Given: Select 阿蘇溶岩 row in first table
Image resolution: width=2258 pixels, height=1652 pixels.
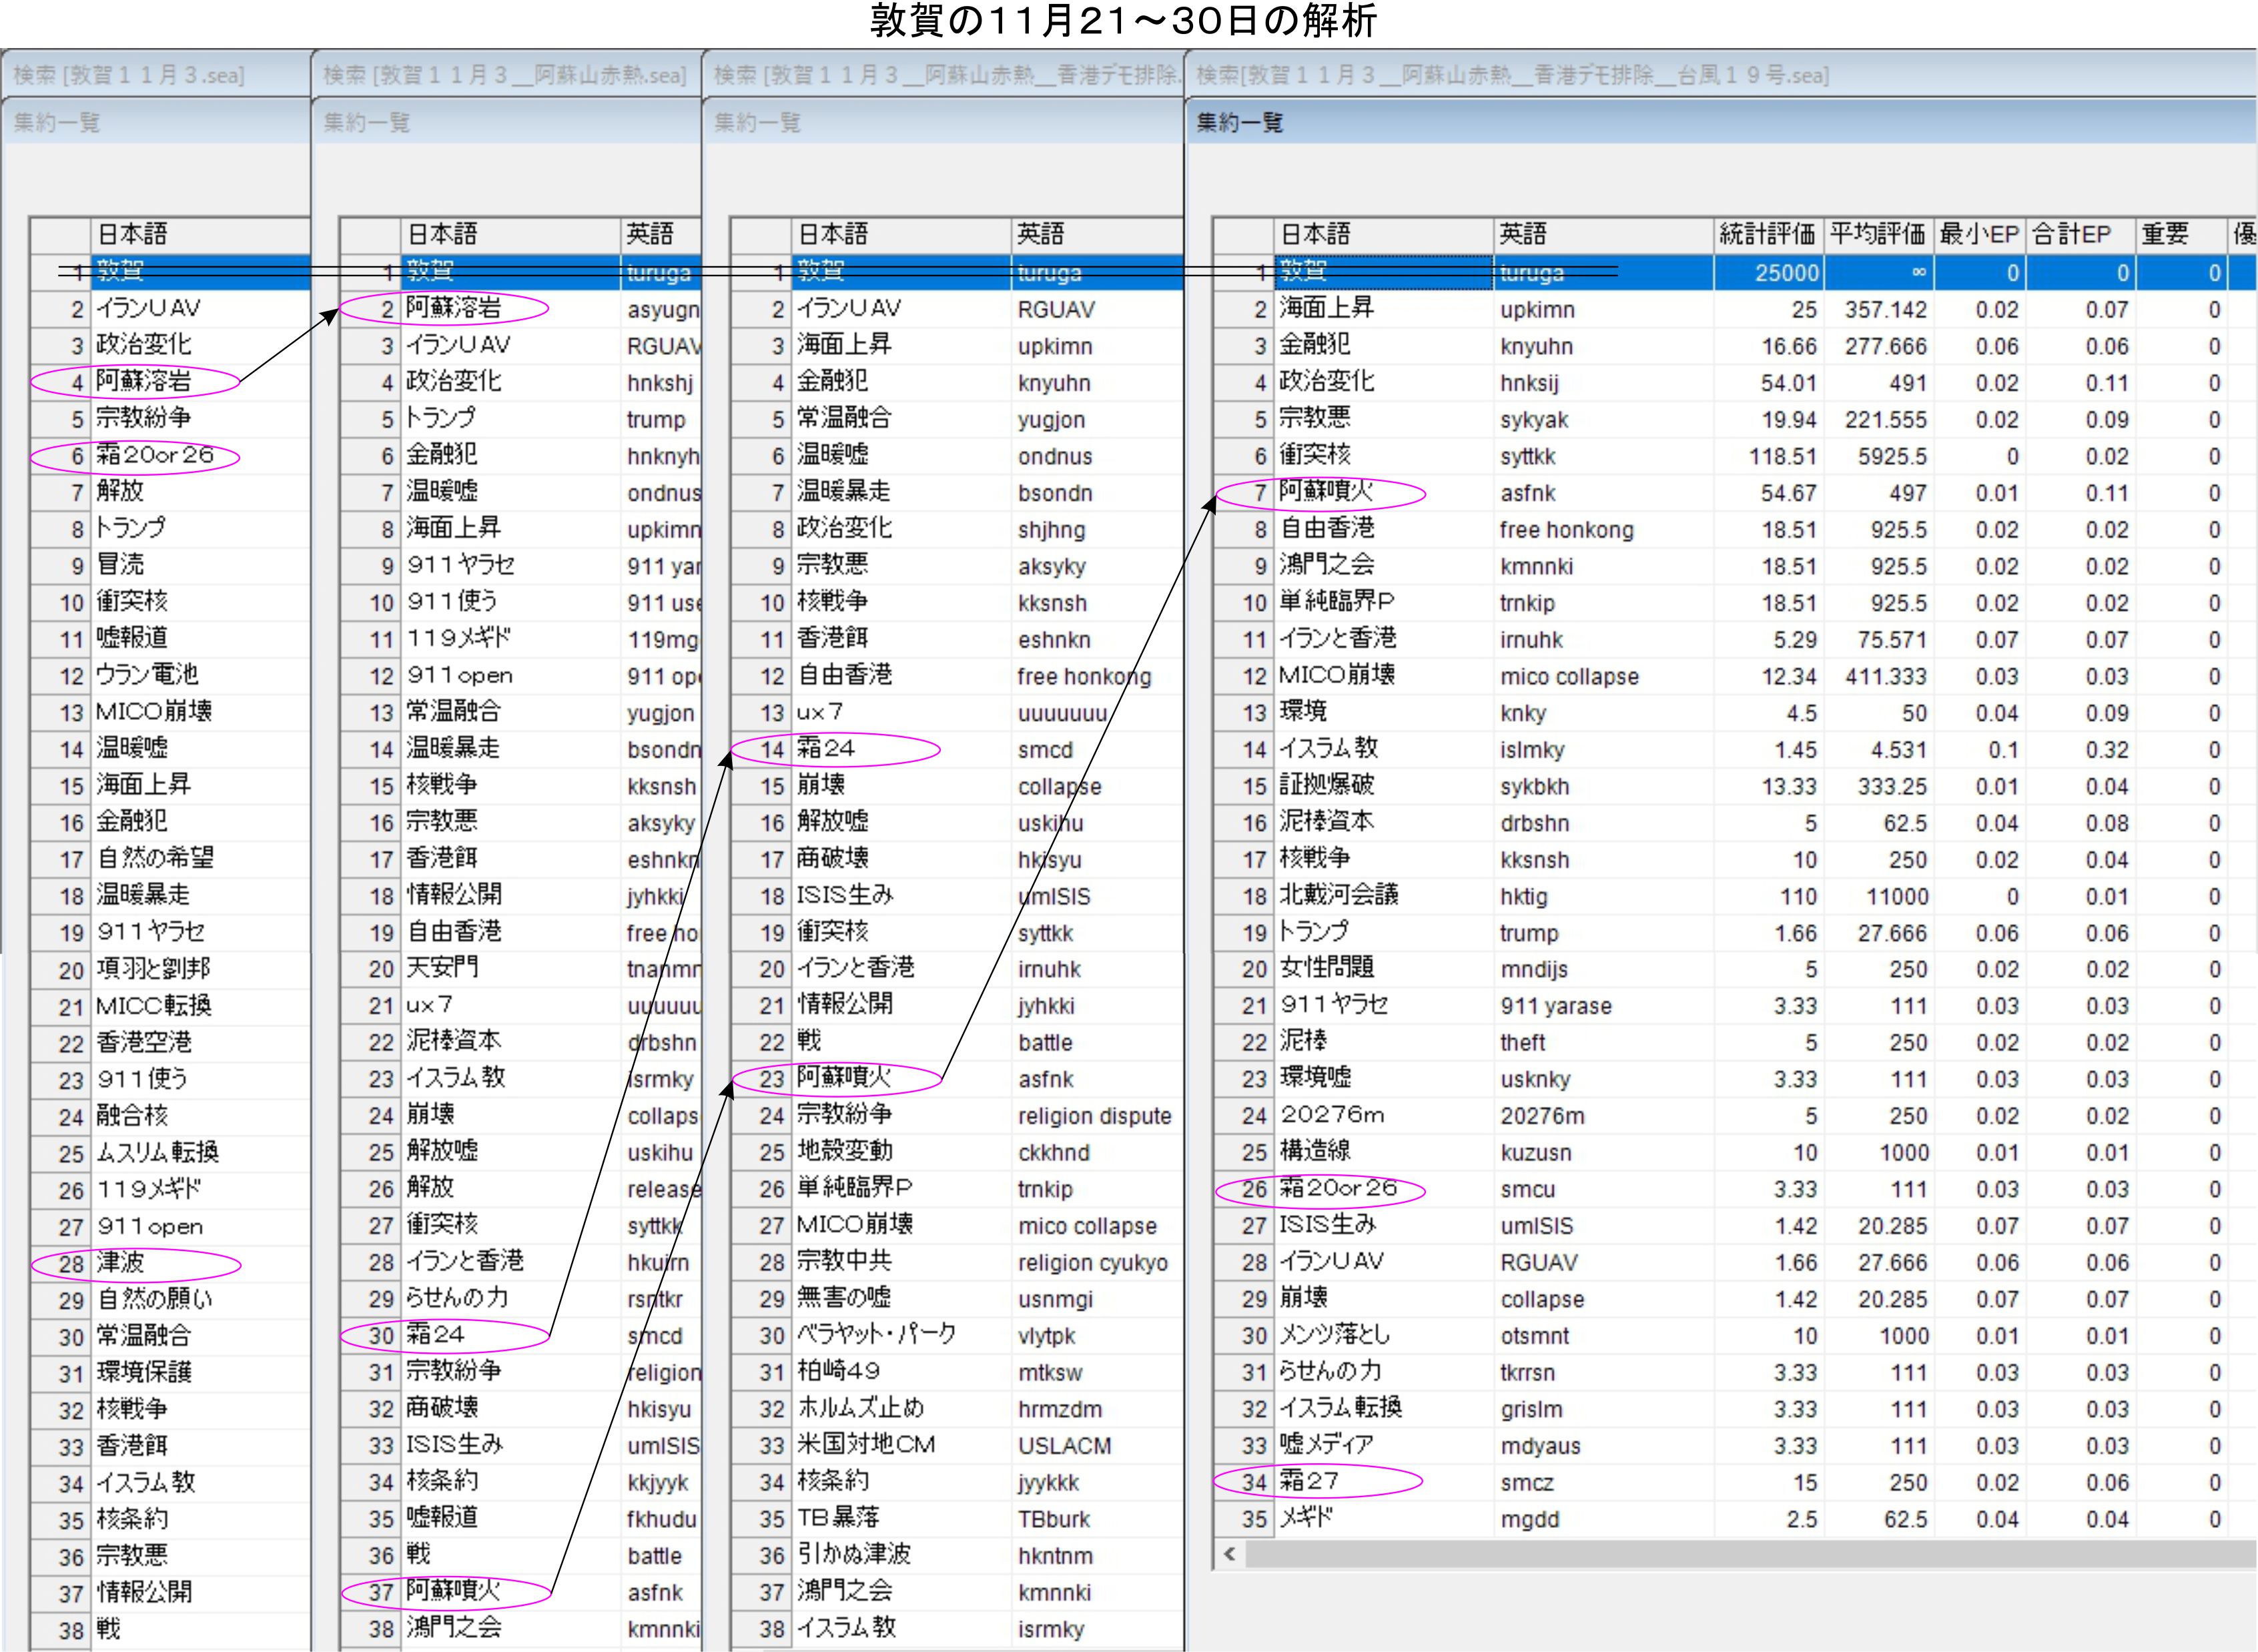Looking at the screenshot, I should click(x=143, y=381).
